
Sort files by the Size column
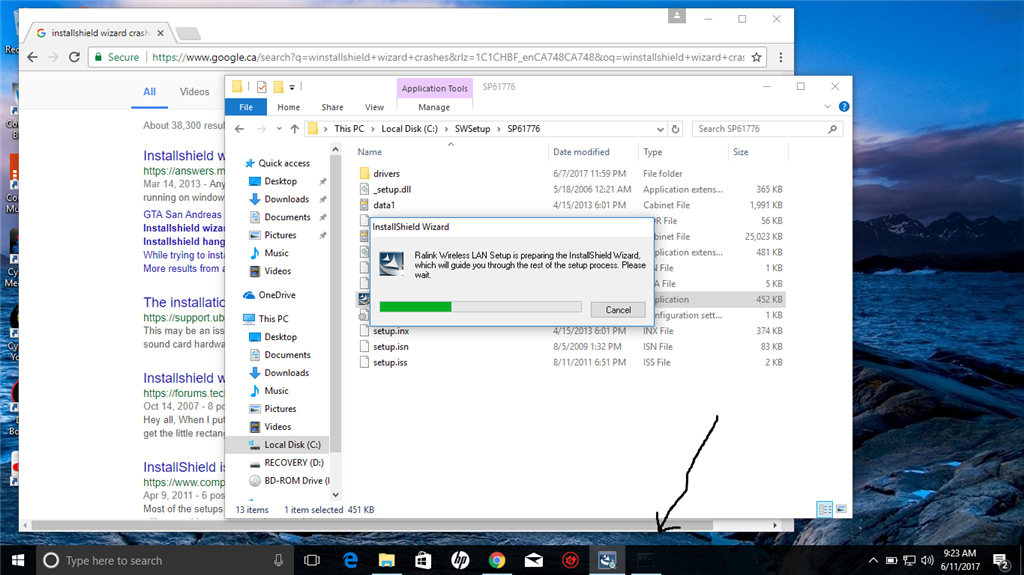click(x=741, y=152)
